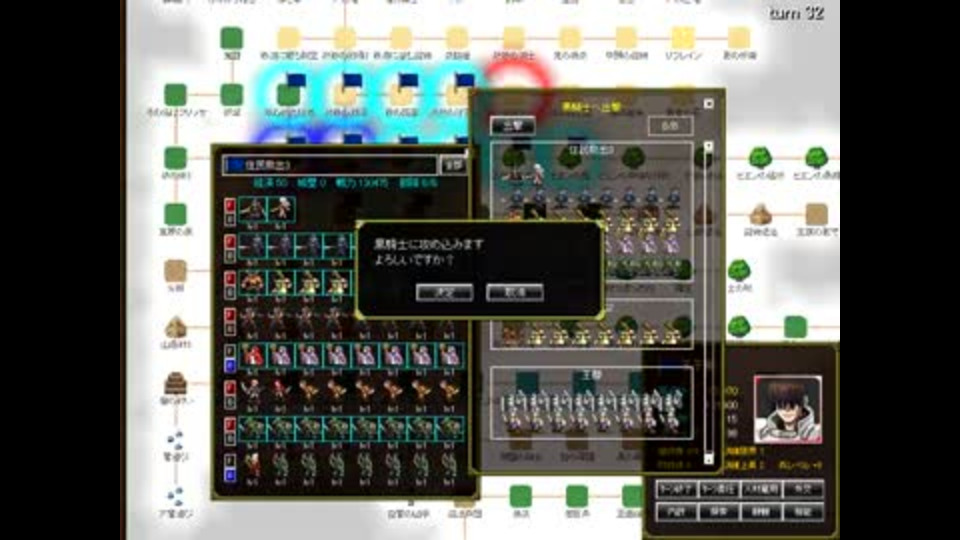
Task: Click the last button in command panel bottom row
Action: (803, 511)
